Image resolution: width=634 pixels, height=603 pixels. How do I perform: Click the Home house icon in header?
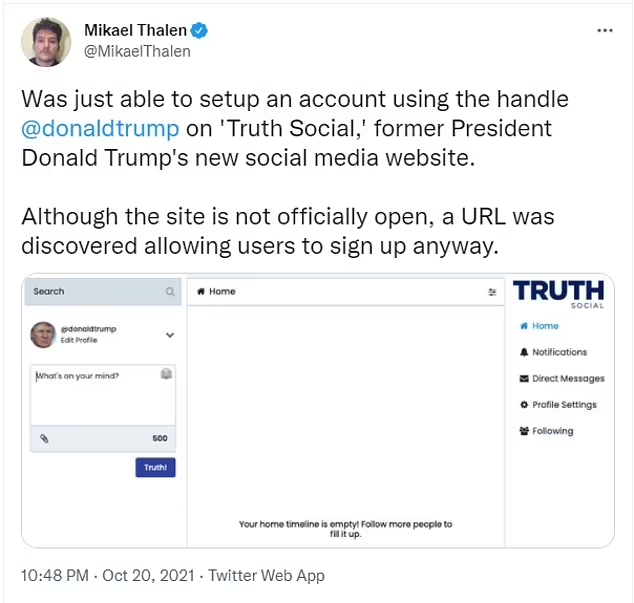201,292
